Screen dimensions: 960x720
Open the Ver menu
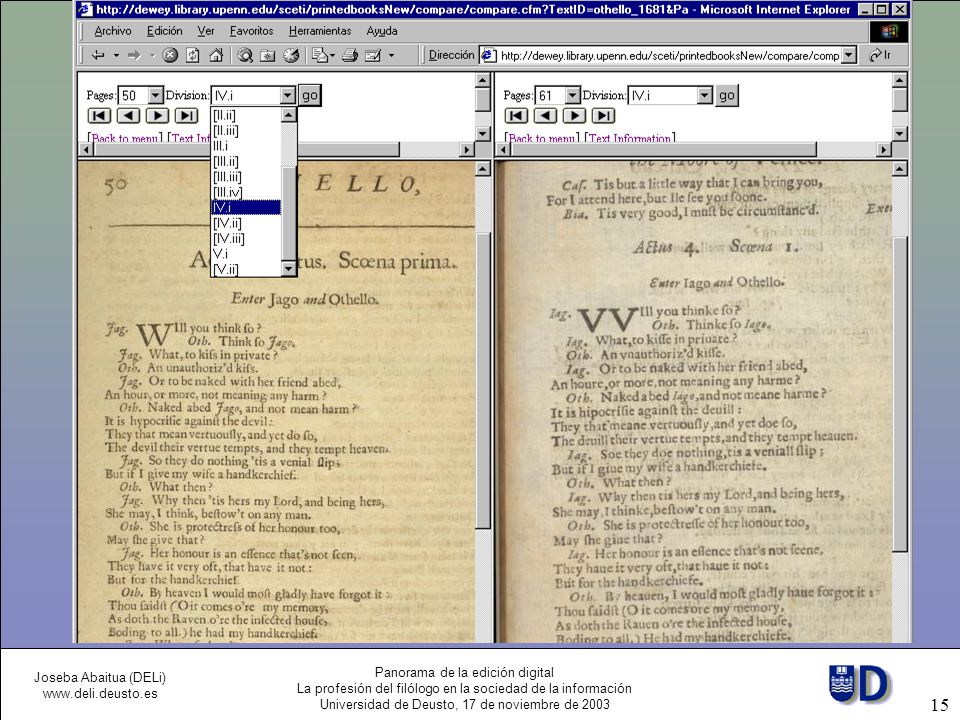(x=206, y=31)
